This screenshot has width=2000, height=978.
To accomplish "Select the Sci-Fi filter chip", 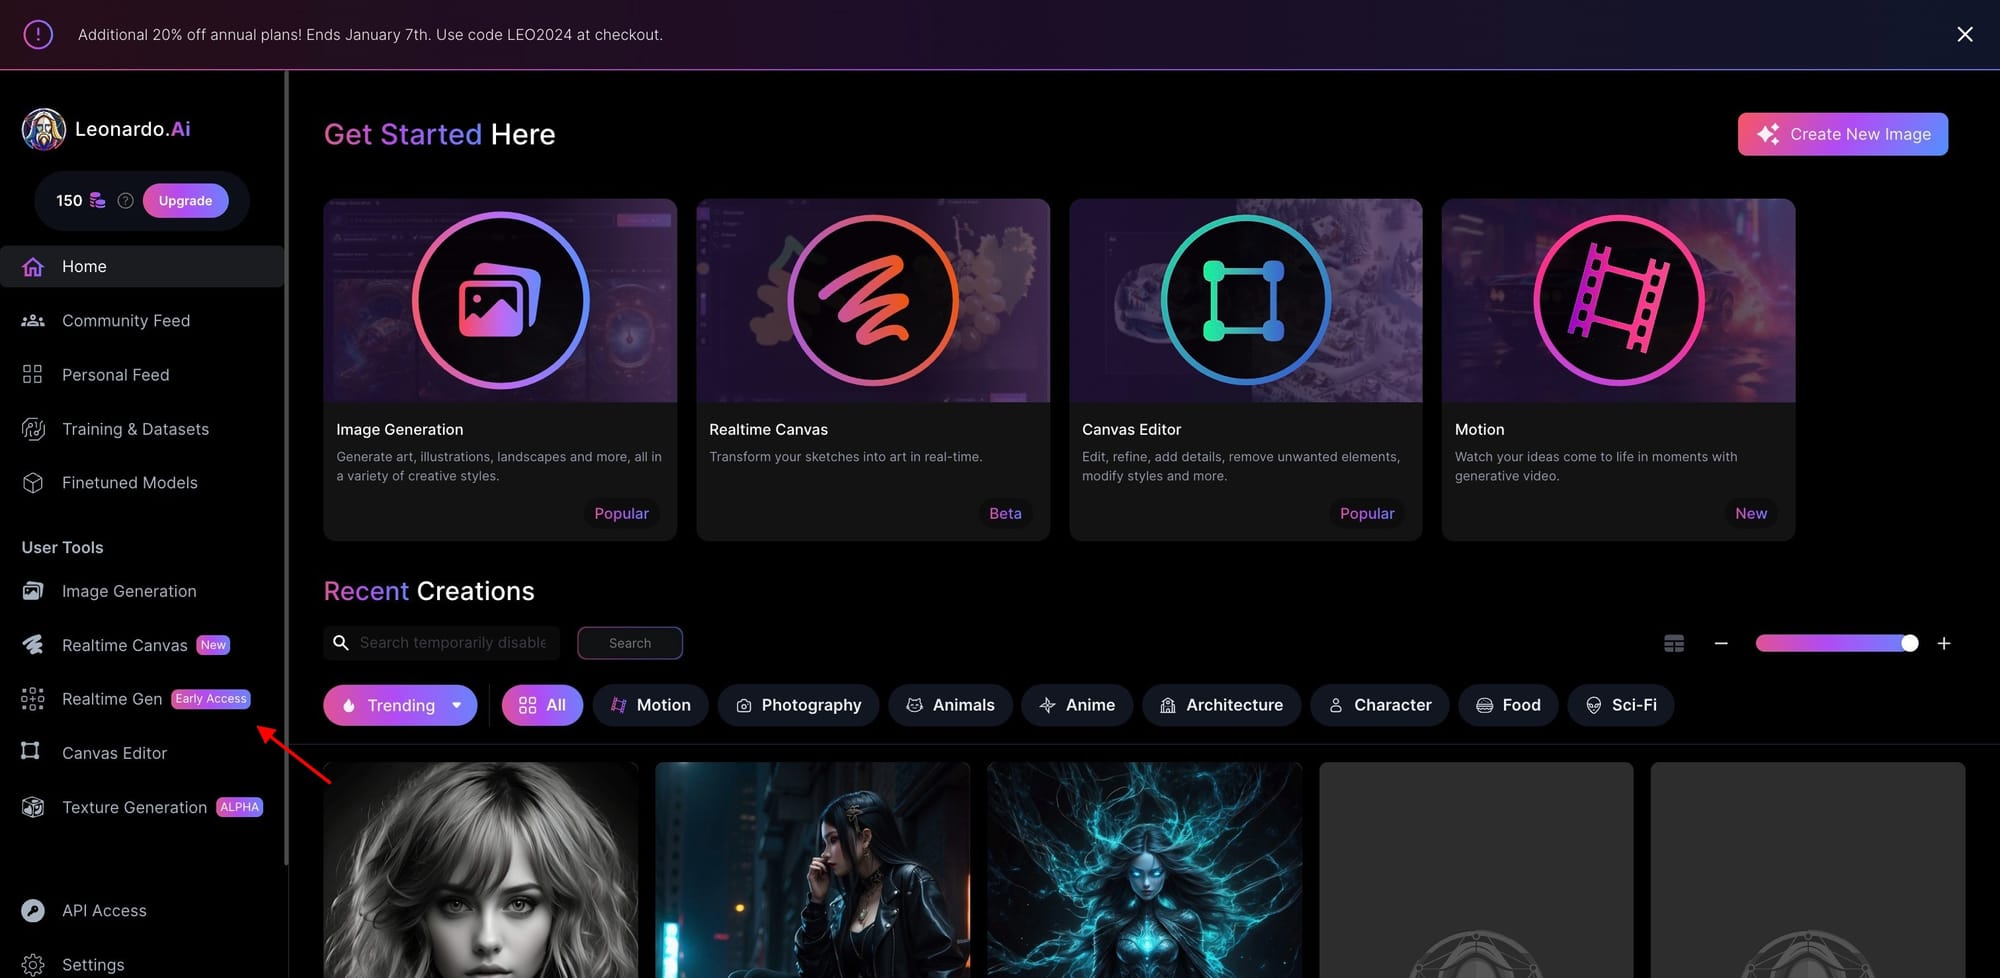I will click(1621, 705).
